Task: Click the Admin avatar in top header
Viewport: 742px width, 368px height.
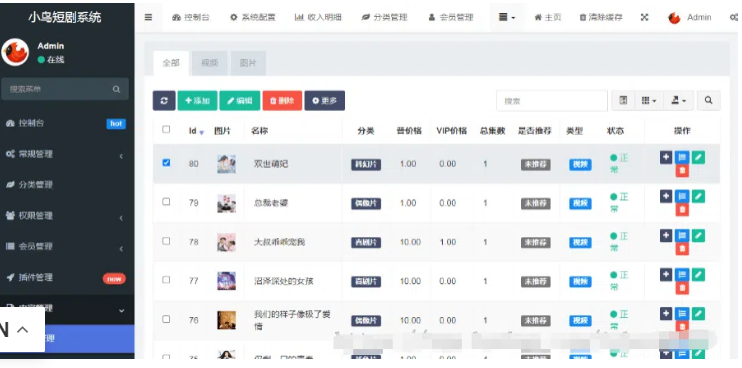Action: tap(674, 18)
